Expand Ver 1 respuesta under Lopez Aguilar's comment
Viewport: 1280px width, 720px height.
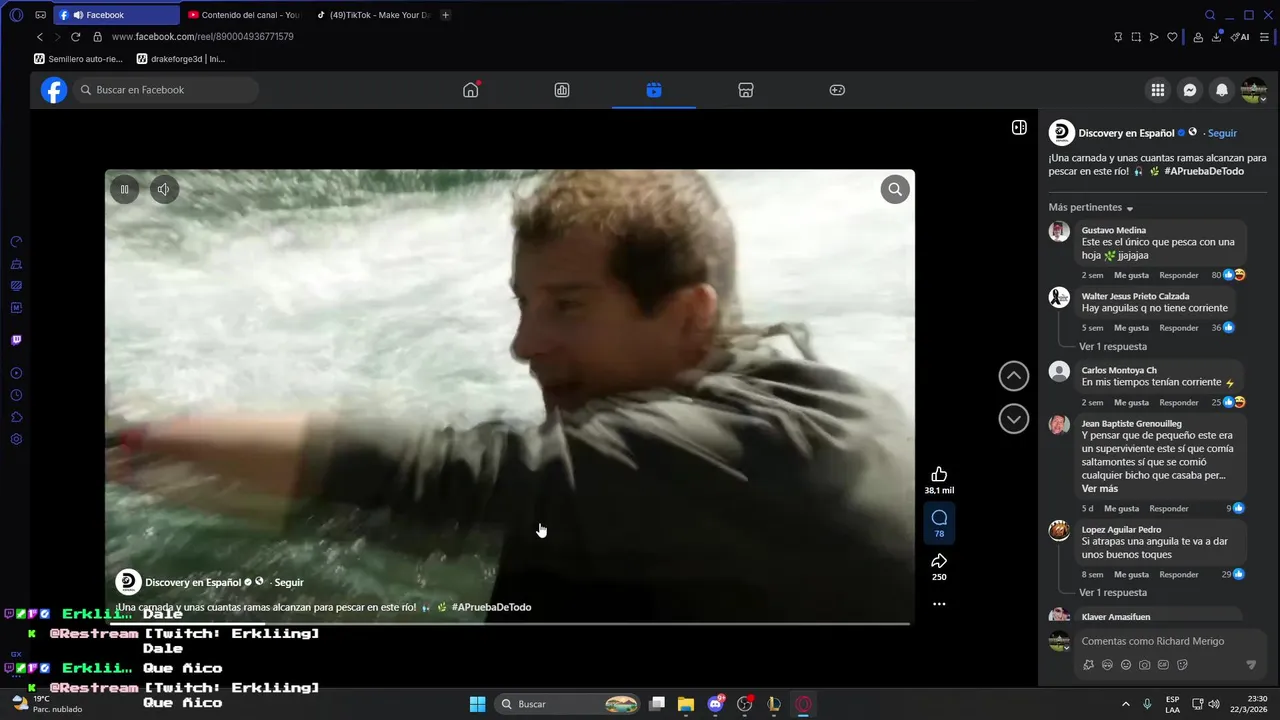[1113, 593]
